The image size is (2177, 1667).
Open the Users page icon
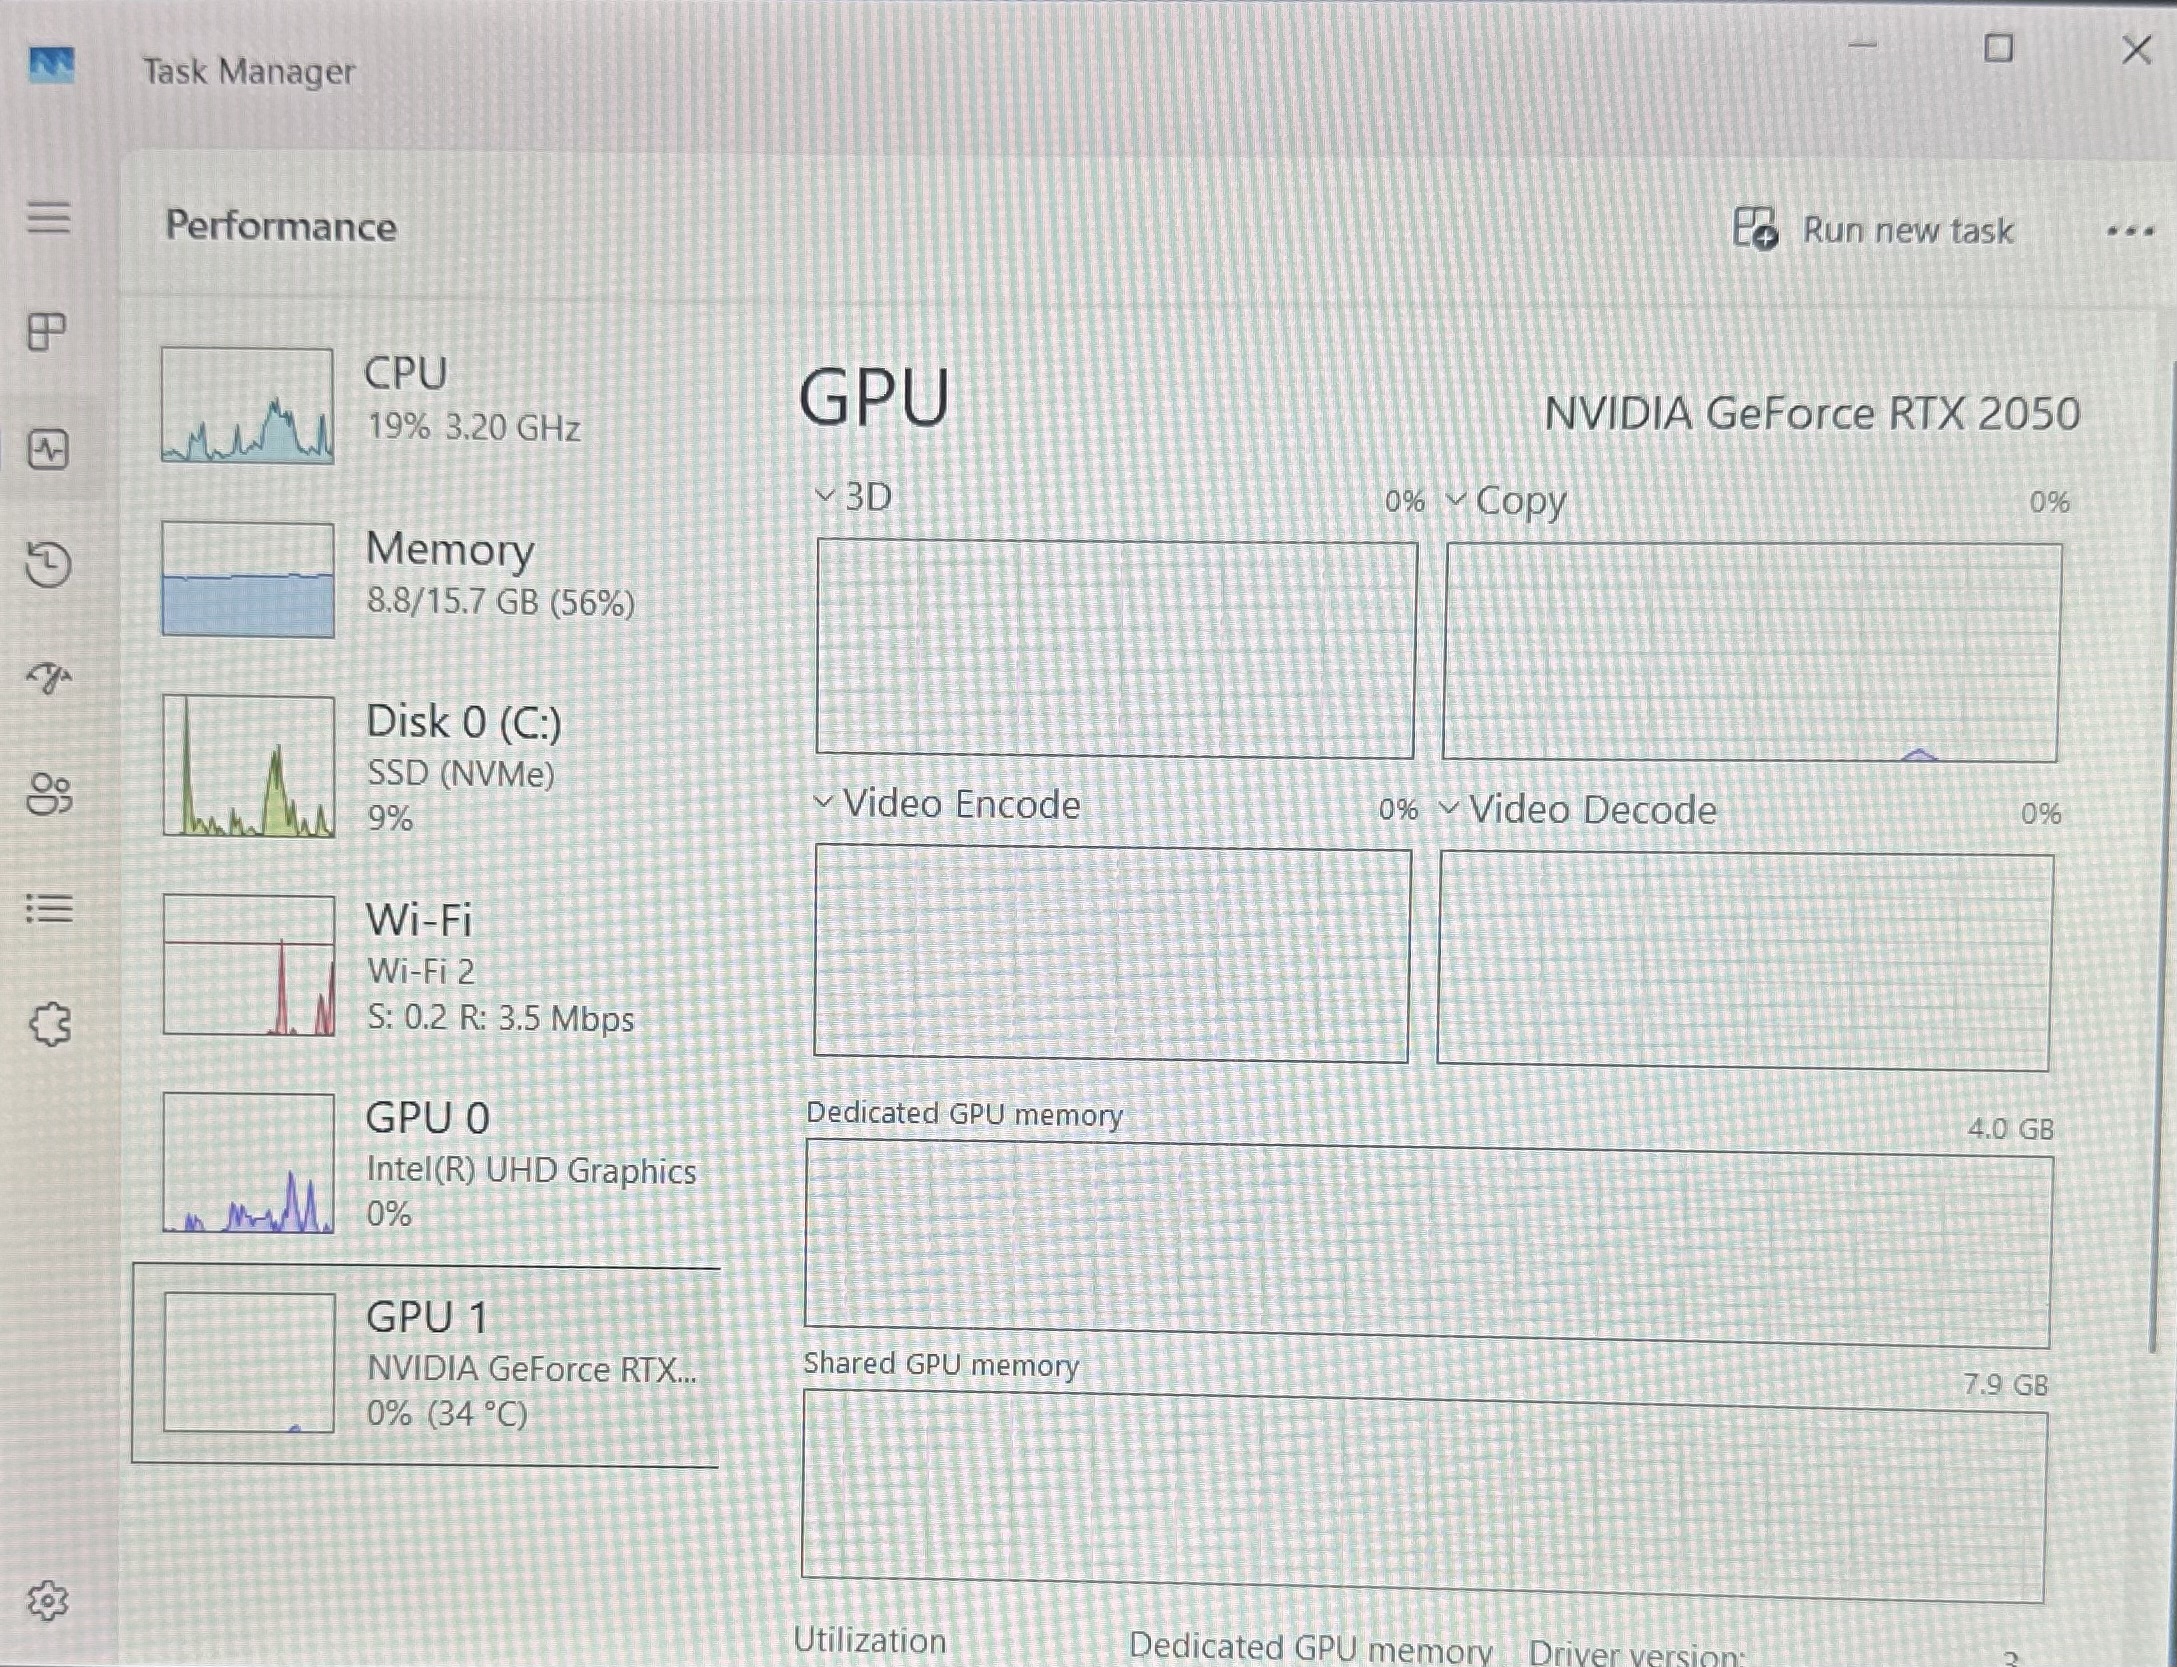pos(48,794)
